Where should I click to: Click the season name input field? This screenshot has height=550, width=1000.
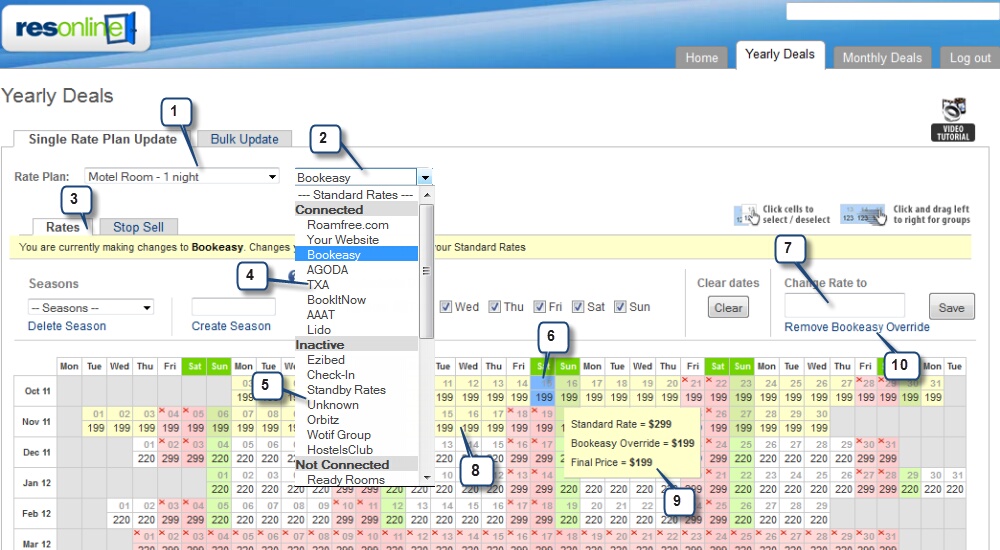(233, 306)
